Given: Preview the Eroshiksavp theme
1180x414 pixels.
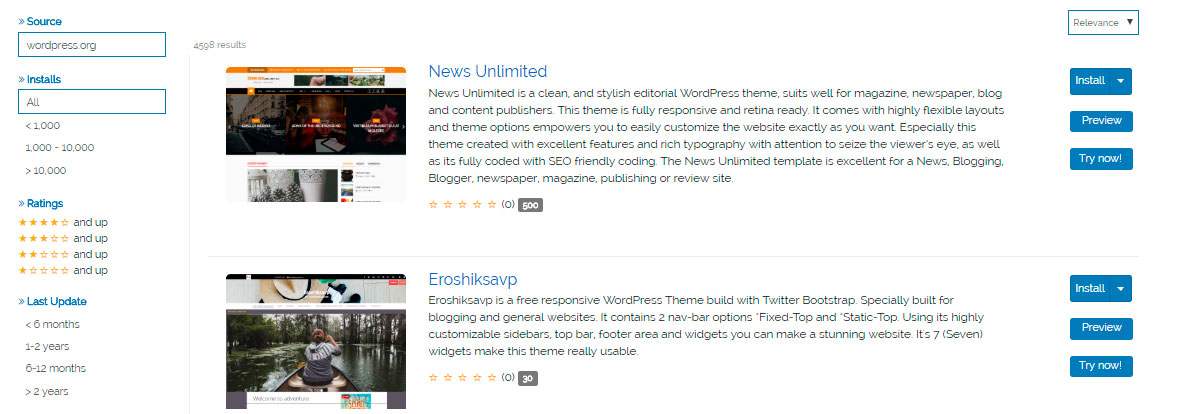Looking at the screenshot, I should coord(1101,328).
